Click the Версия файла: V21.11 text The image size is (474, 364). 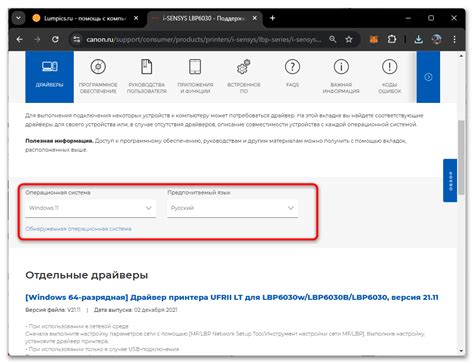click(53, 310)
